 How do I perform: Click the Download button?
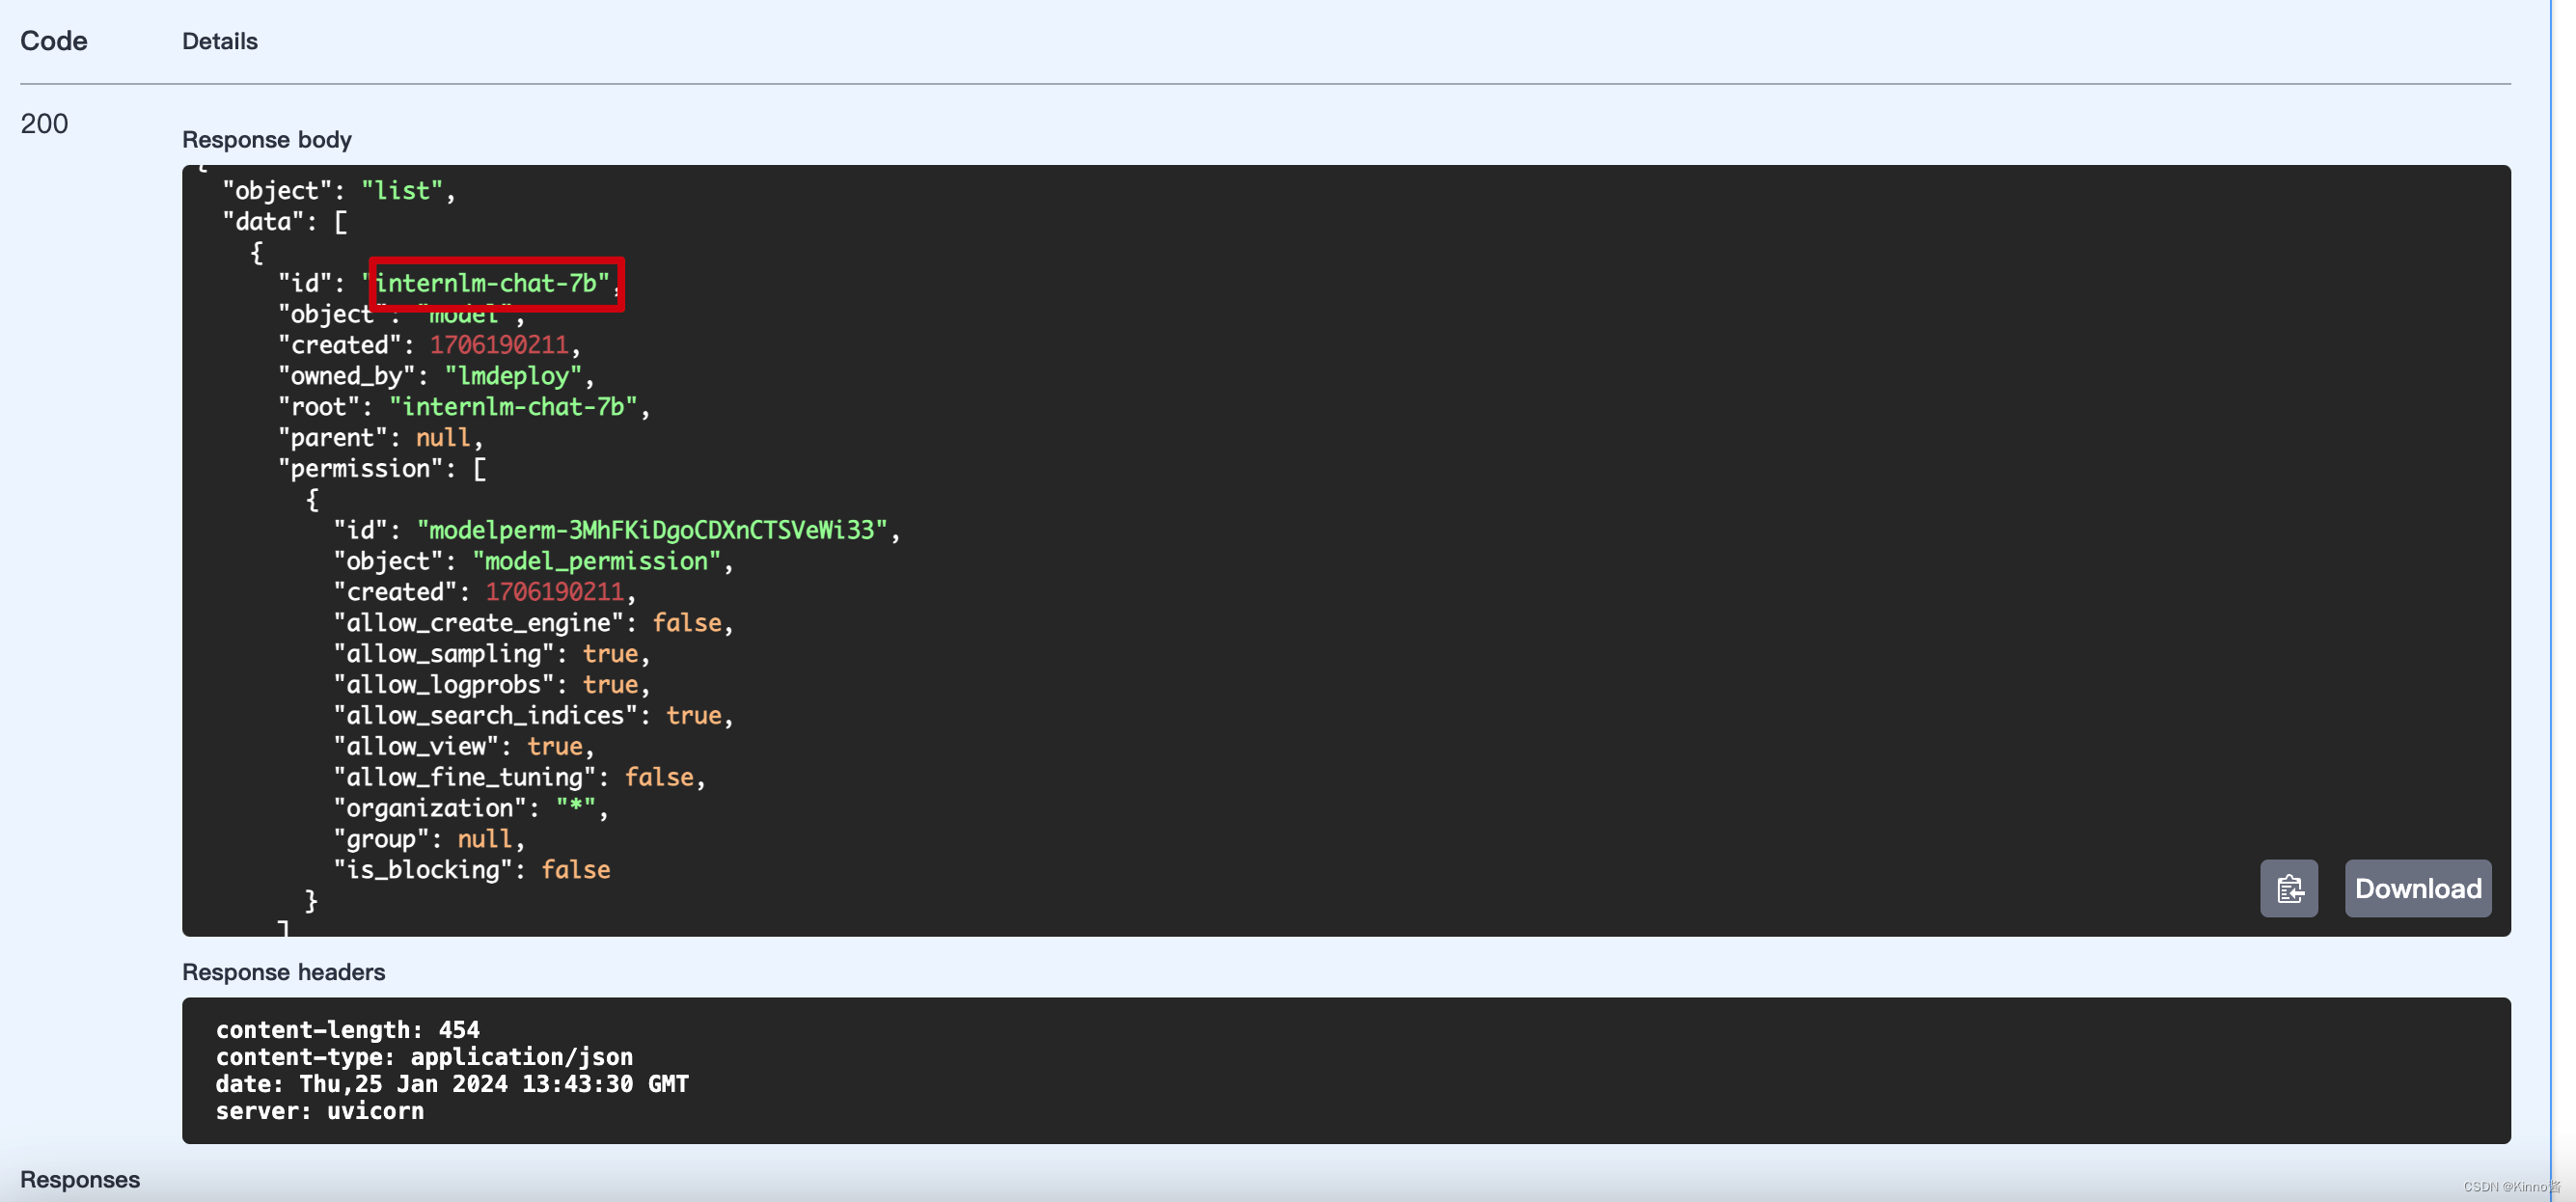pyautogui.click(x=2417, y=888)
